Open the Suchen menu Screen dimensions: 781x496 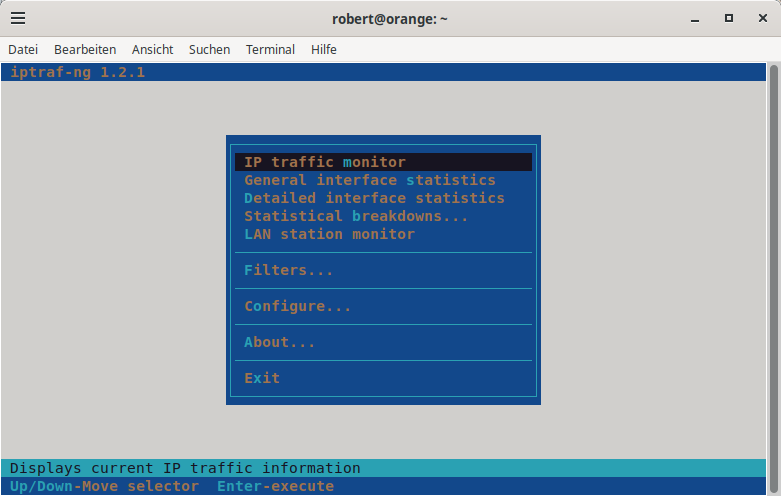click(209, 49)
